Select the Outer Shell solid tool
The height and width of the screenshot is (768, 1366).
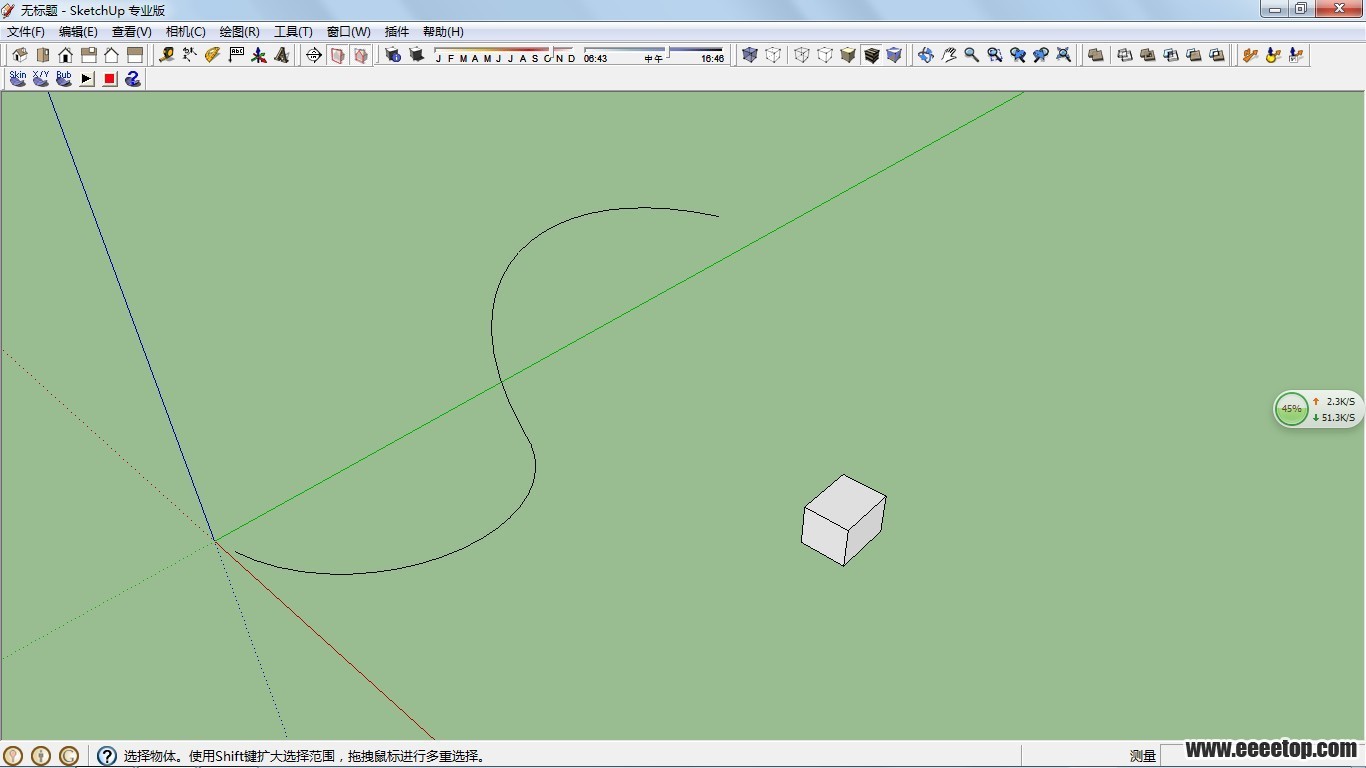click(x=1096, y=55)
